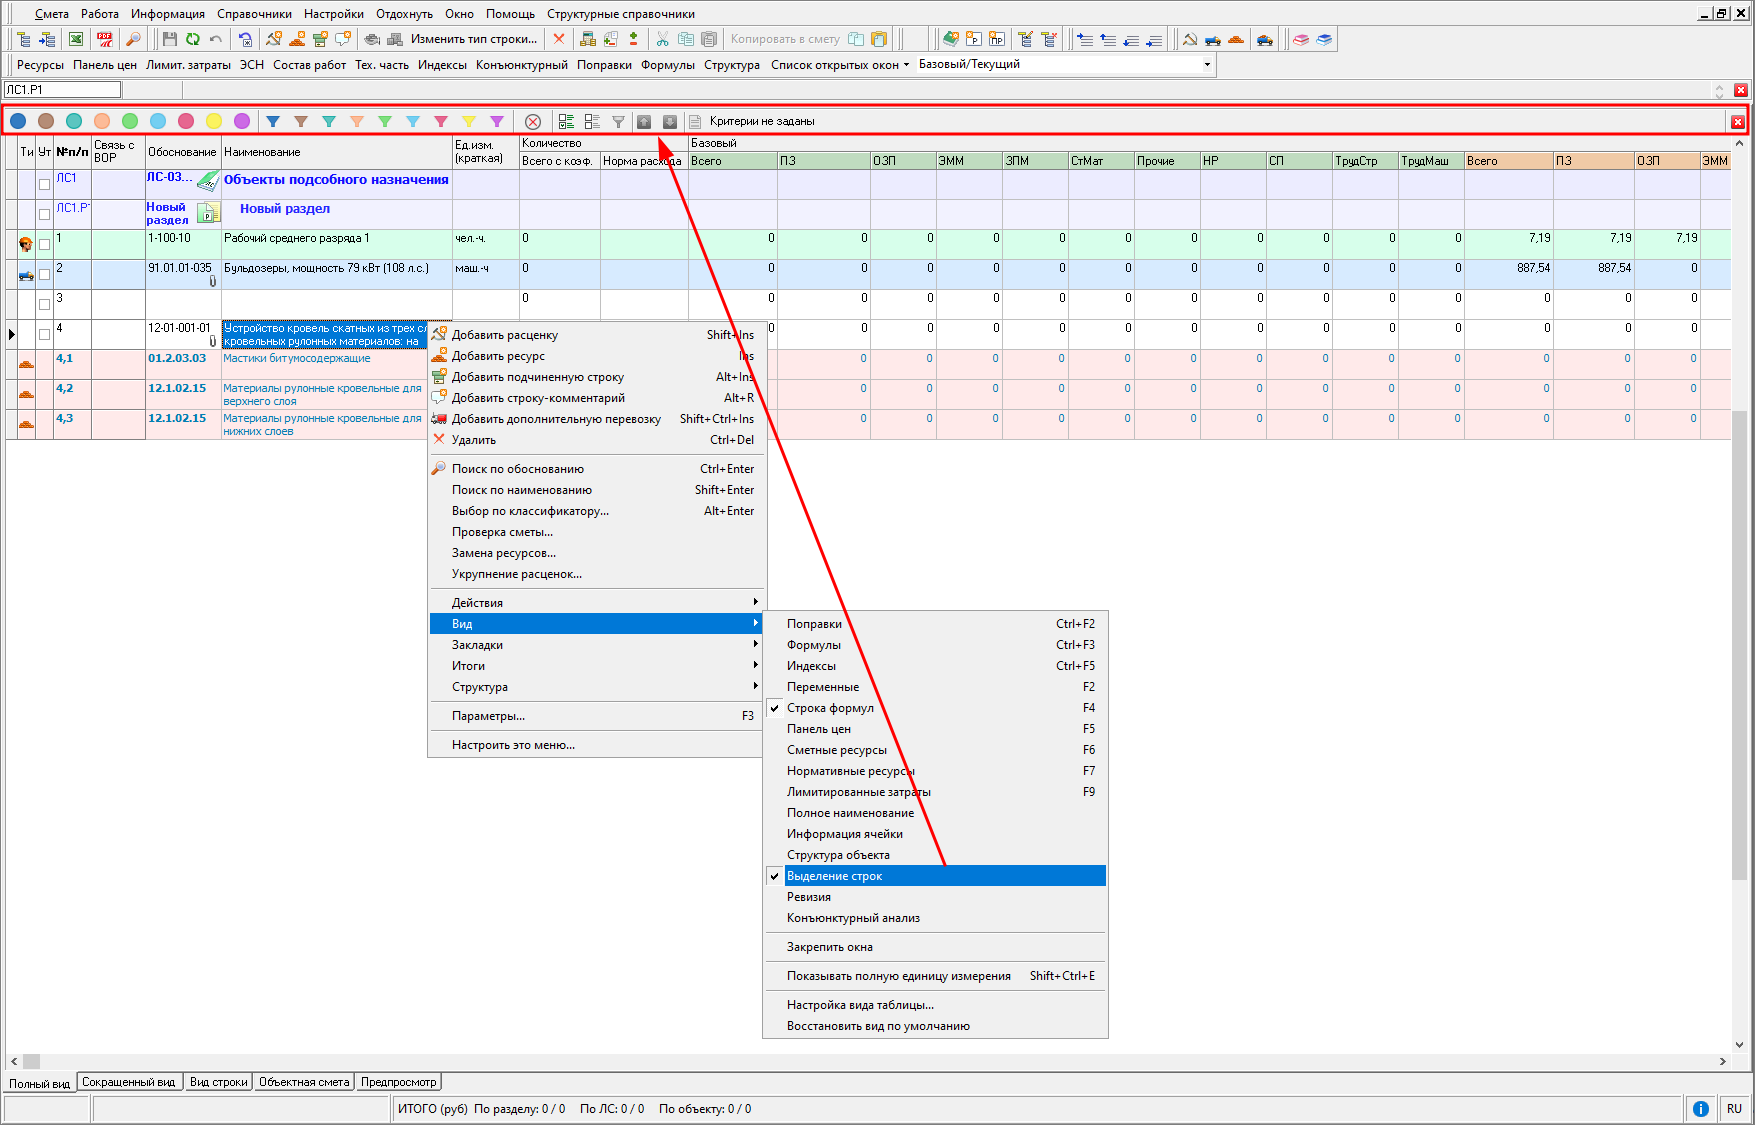Click the Изменить тип строки button
Image resolution: width=1755 pixels, height=1125 pixels.
(473, 39)
